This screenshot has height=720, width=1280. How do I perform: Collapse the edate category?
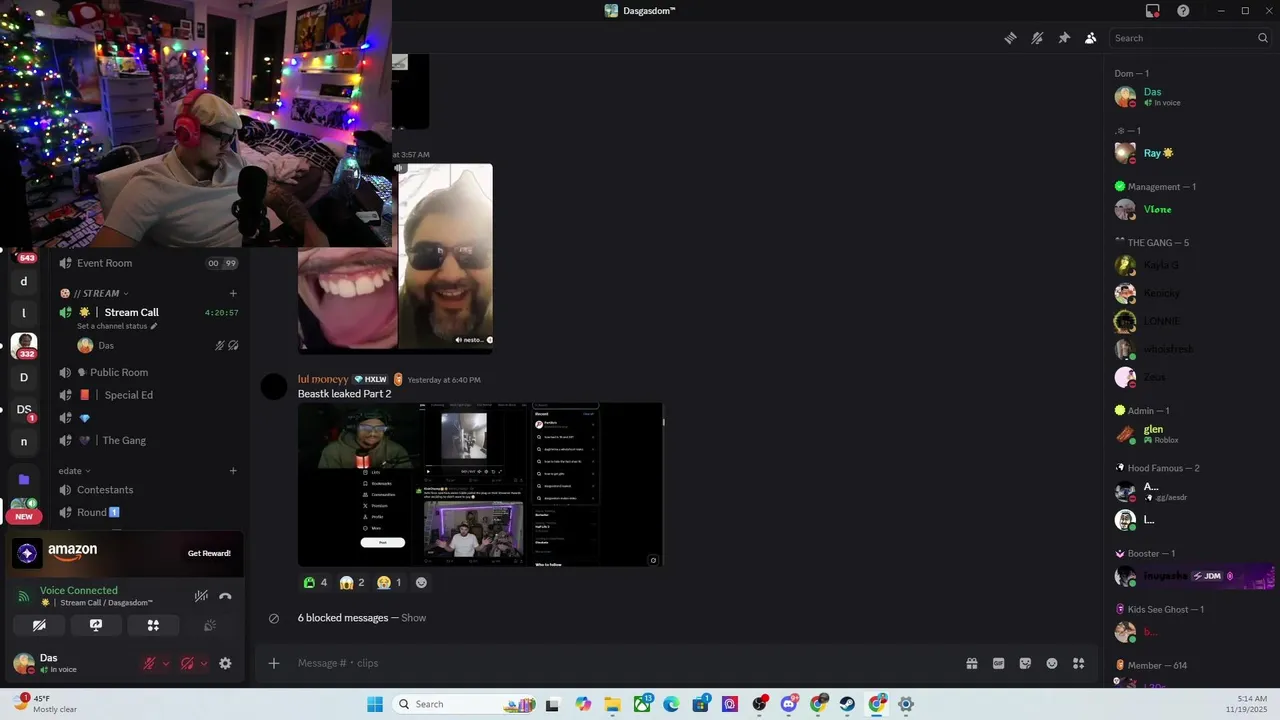coord(74,471)
